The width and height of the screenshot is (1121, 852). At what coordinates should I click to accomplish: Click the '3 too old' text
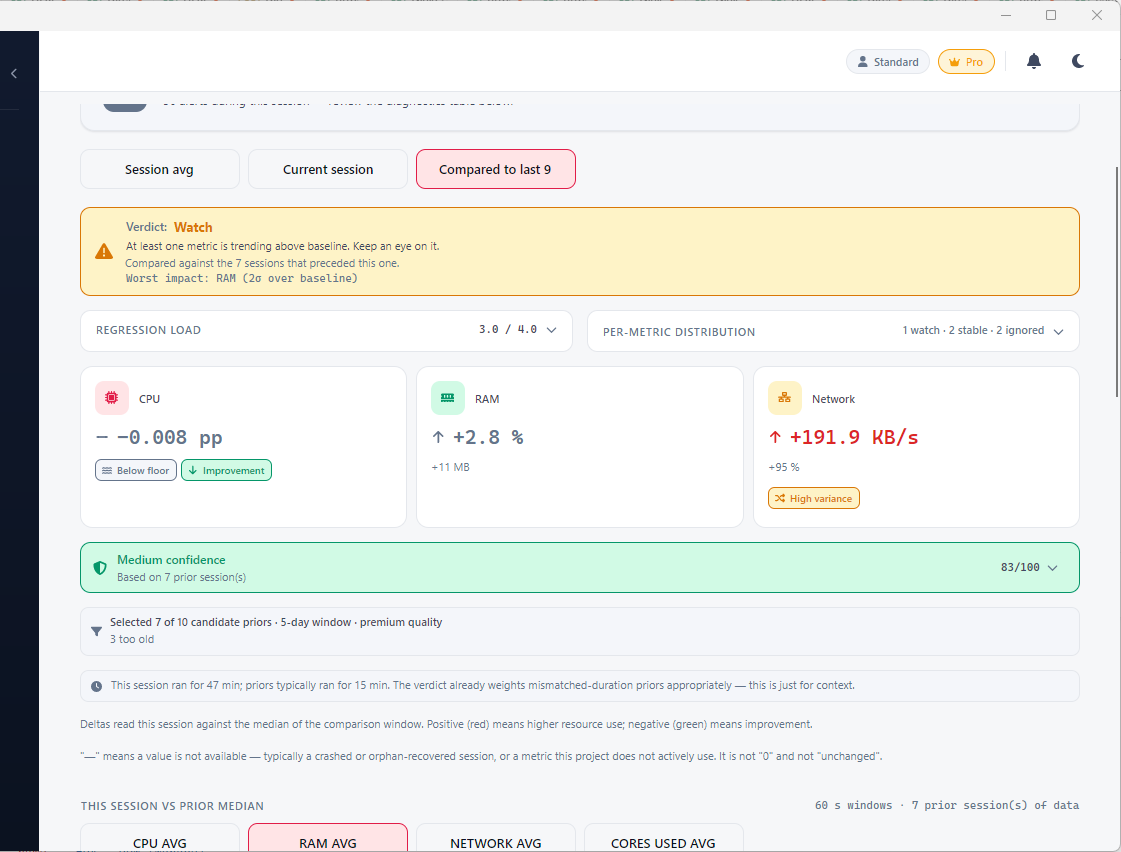pyautogui.click(x=132, y=640)
